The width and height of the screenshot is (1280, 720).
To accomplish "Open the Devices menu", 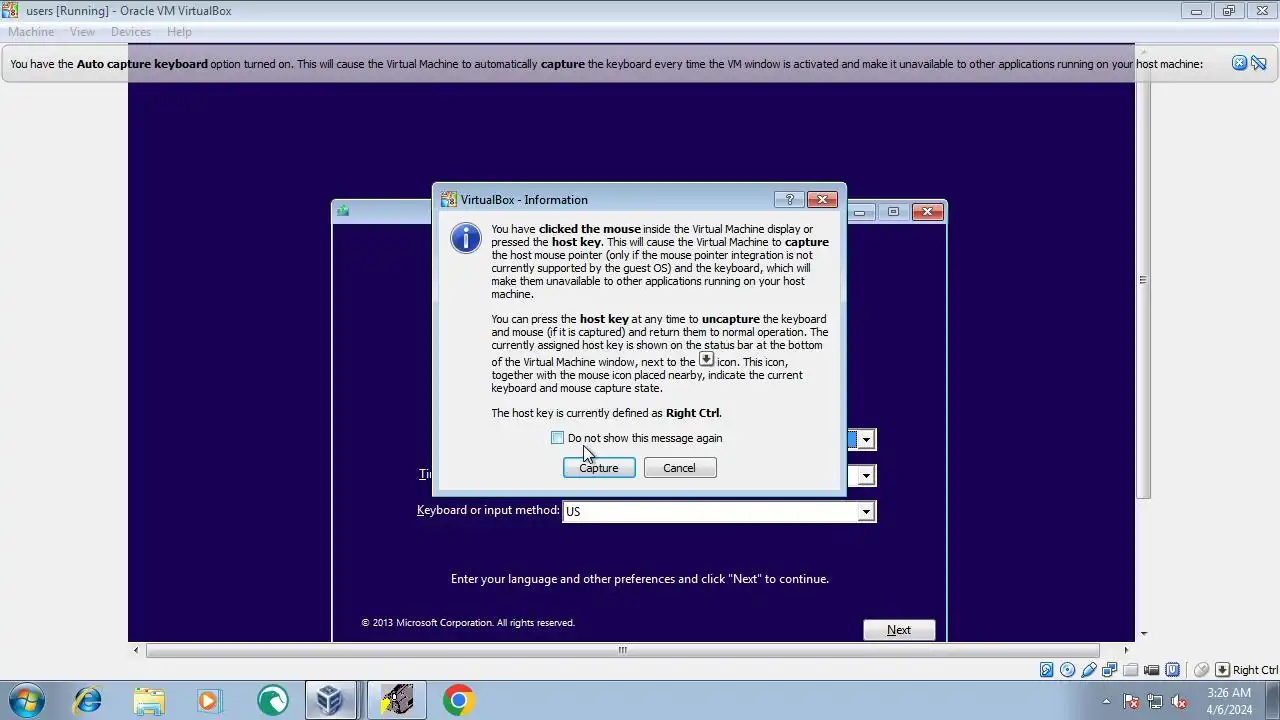I will coord(131,32).
